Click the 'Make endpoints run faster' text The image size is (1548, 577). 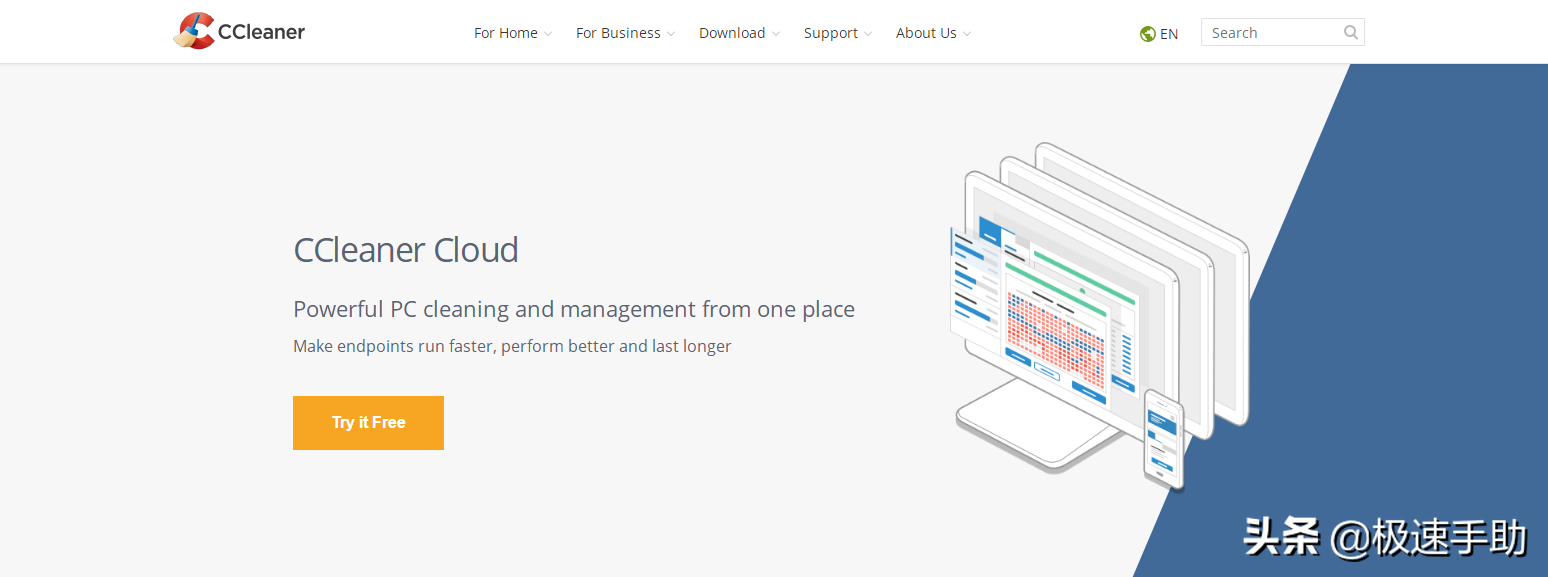click(512, 346)
